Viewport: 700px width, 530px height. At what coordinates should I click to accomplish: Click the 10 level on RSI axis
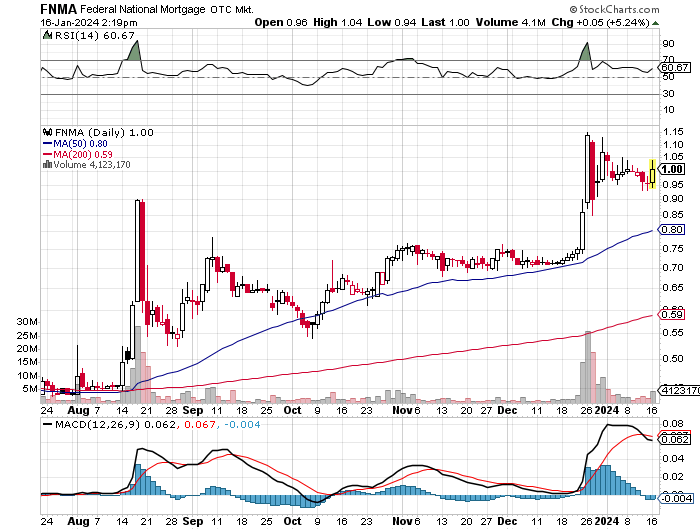(668, 110)
